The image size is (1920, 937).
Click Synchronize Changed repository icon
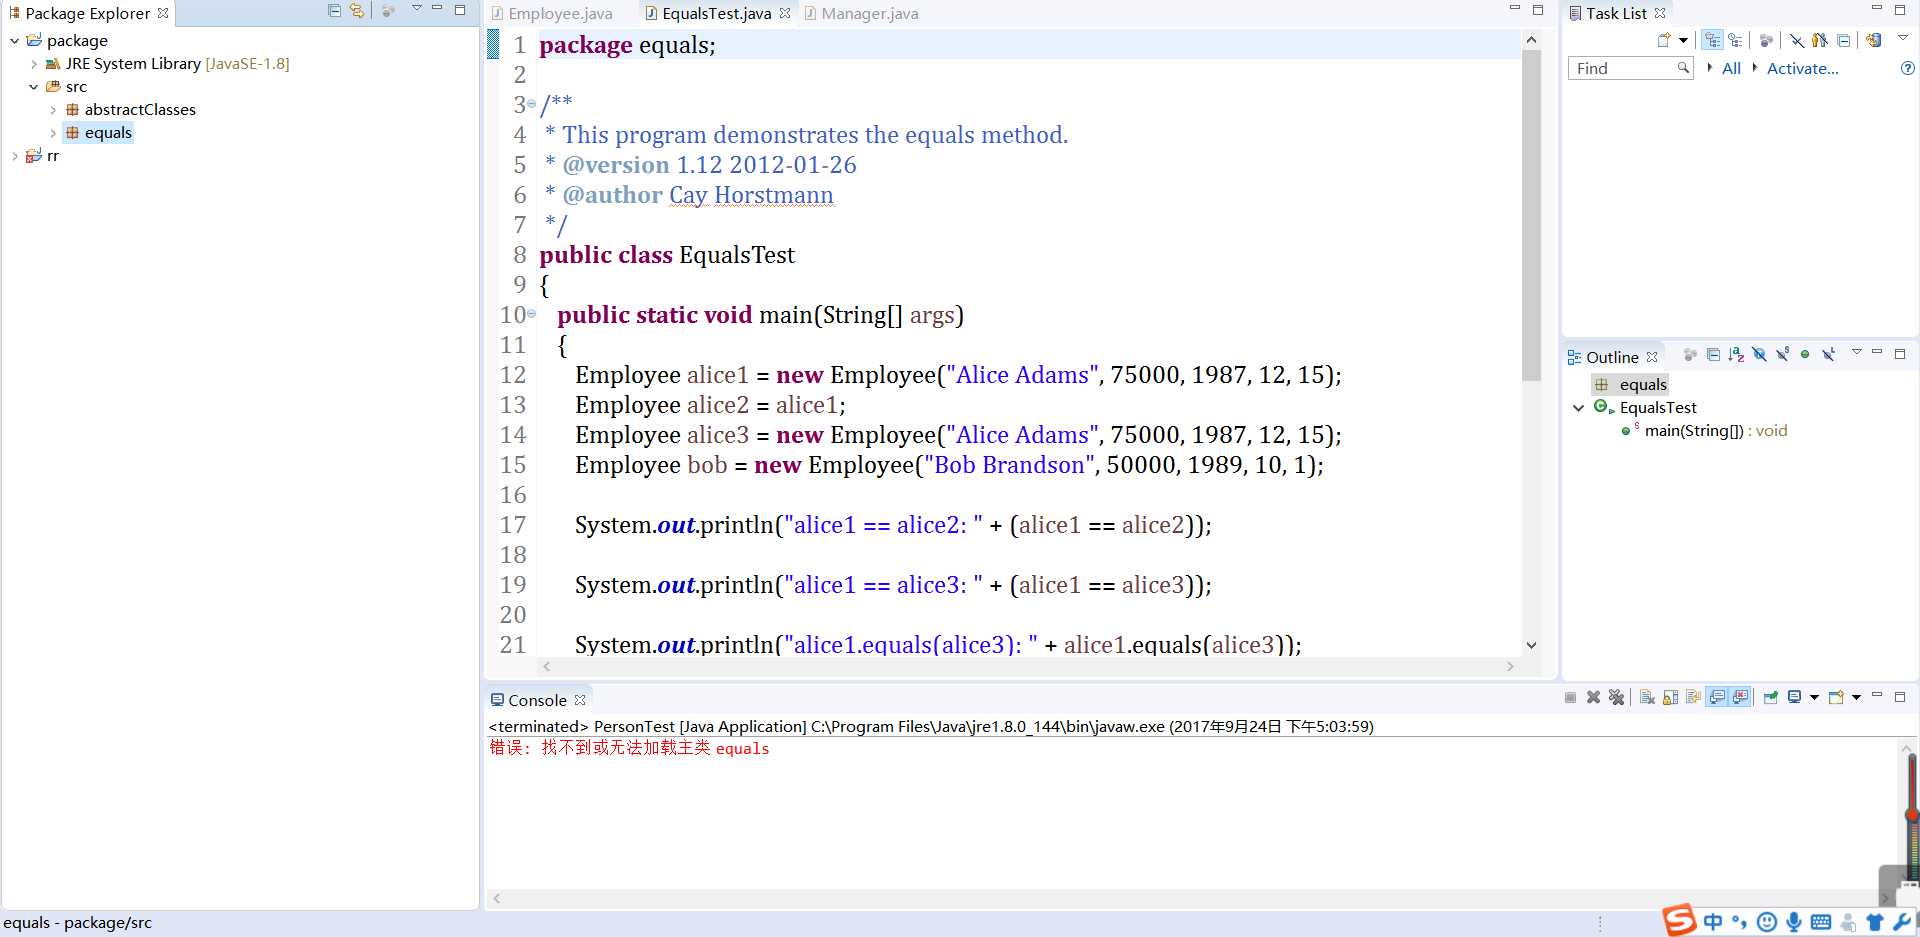coord(1873,40)
